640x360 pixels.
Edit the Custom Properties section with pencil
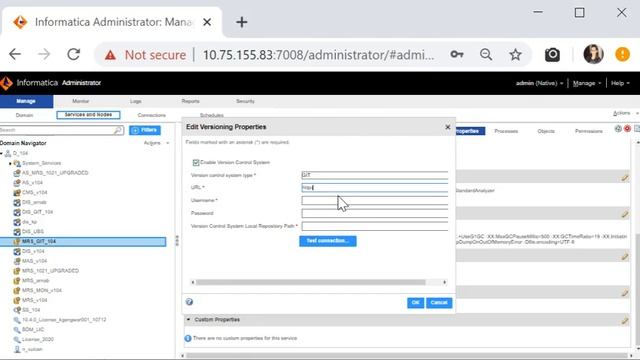(625, 321)
